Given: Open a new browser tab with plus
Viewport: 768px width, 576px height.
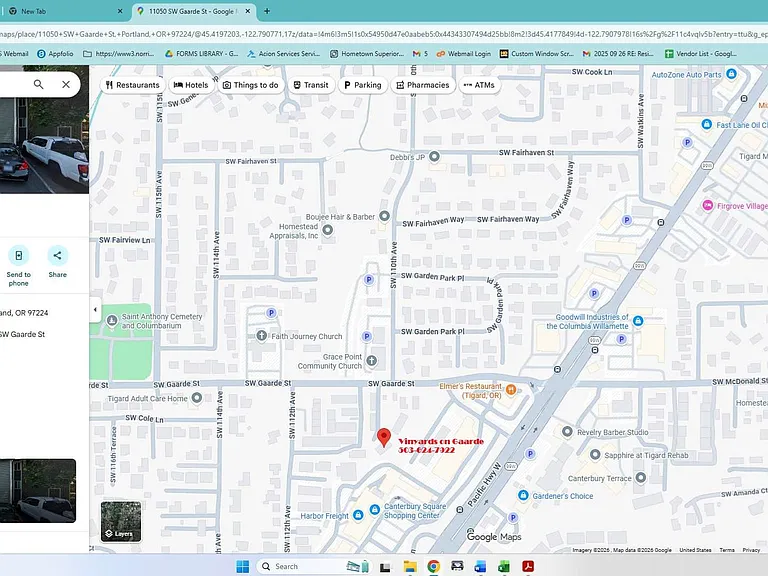Looking at the screenshot, I should click(267, 11).
